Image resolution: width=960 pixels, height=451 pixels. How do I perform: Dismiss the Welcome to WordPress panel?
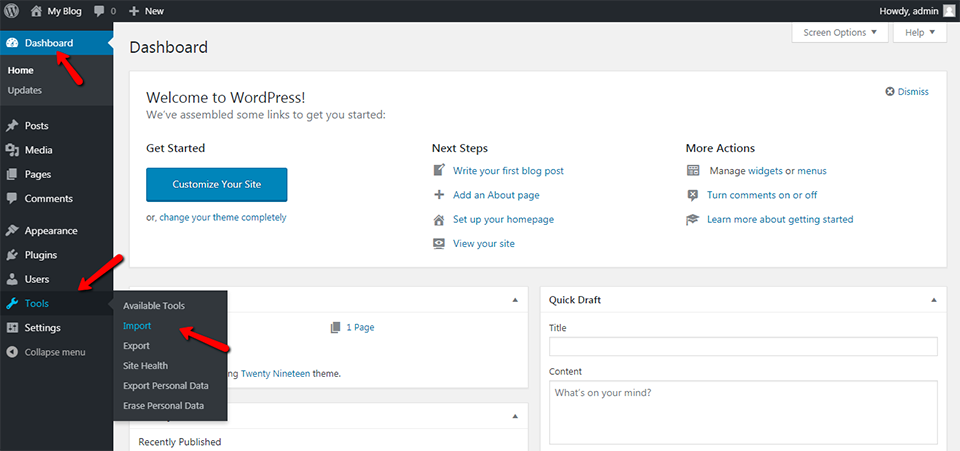pos(907,92)
